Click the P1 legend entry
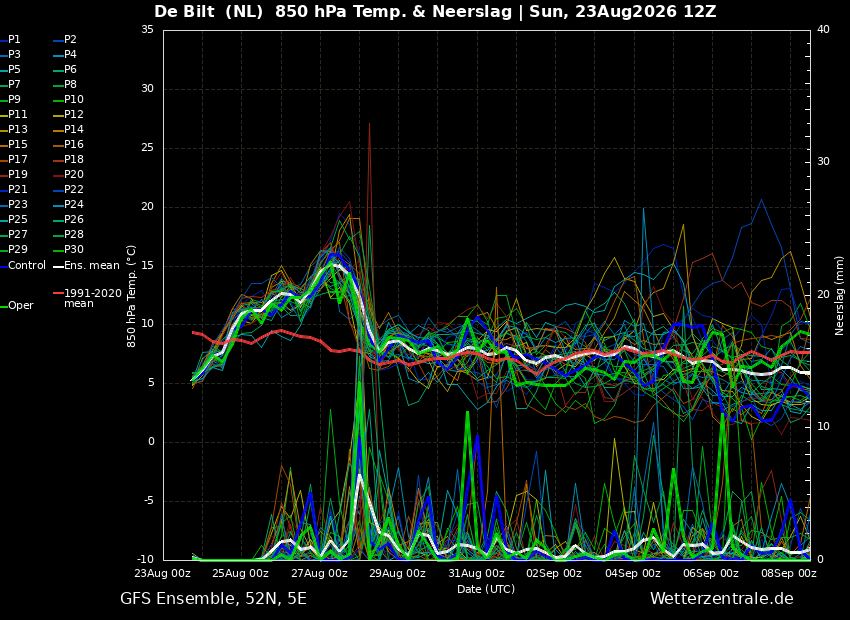 tap(10, 40)
